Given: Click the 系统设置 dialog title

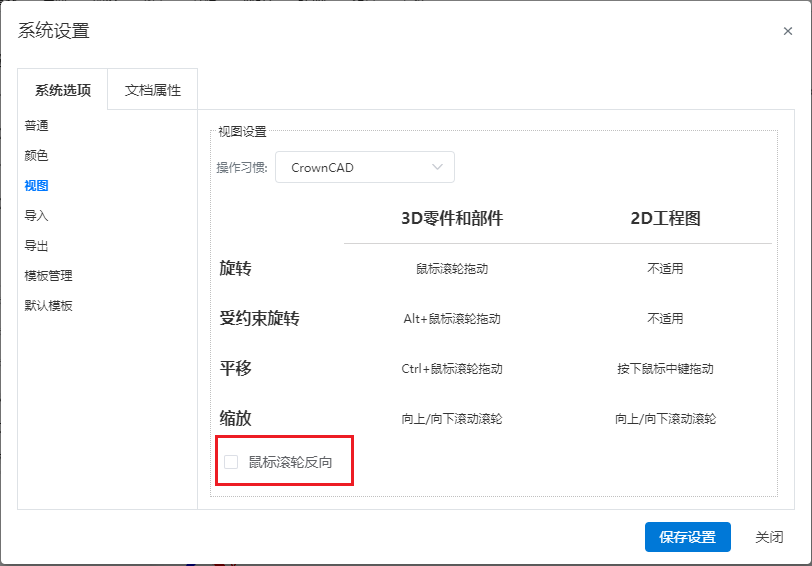Looking at the screenshot, I should pos(54,31).
